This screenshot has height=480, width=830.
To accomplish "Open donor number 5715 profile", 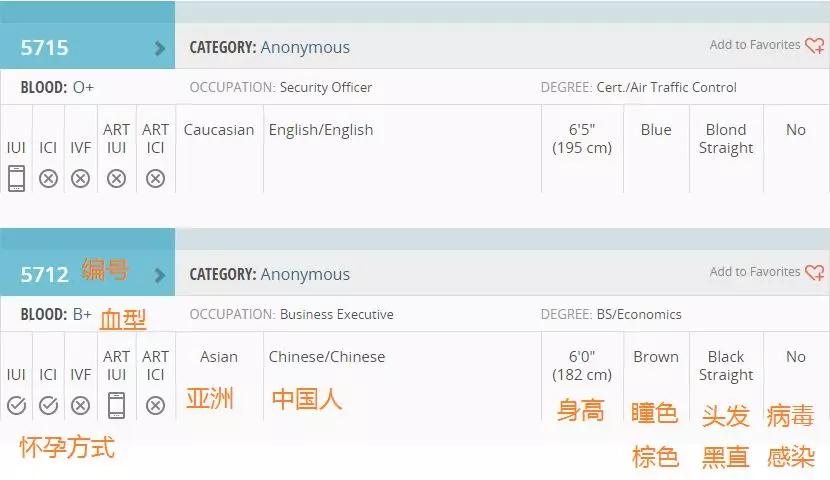I will (x=44, y=48).
